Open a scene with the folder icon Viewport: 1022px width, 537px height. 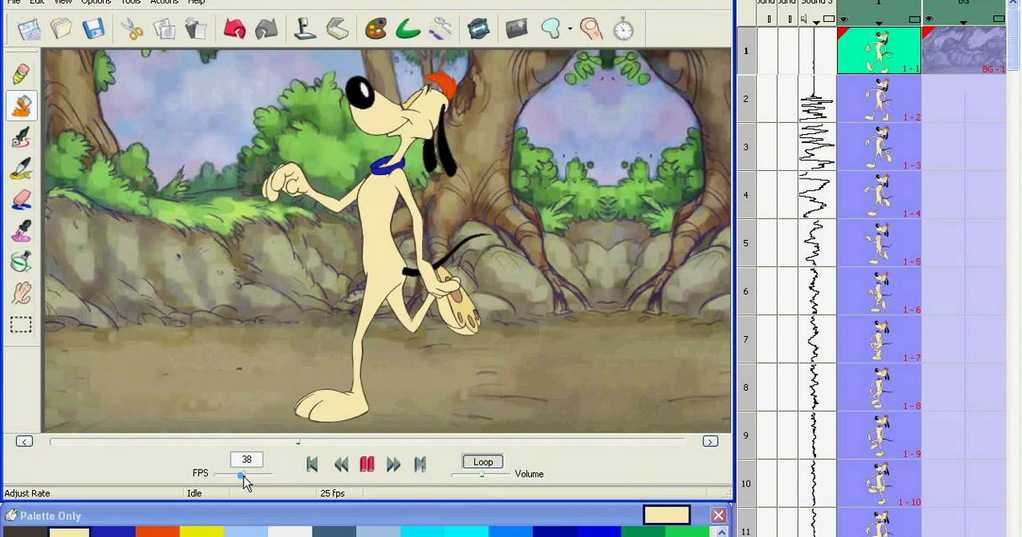pyautogui.click(x=61, y=29)
